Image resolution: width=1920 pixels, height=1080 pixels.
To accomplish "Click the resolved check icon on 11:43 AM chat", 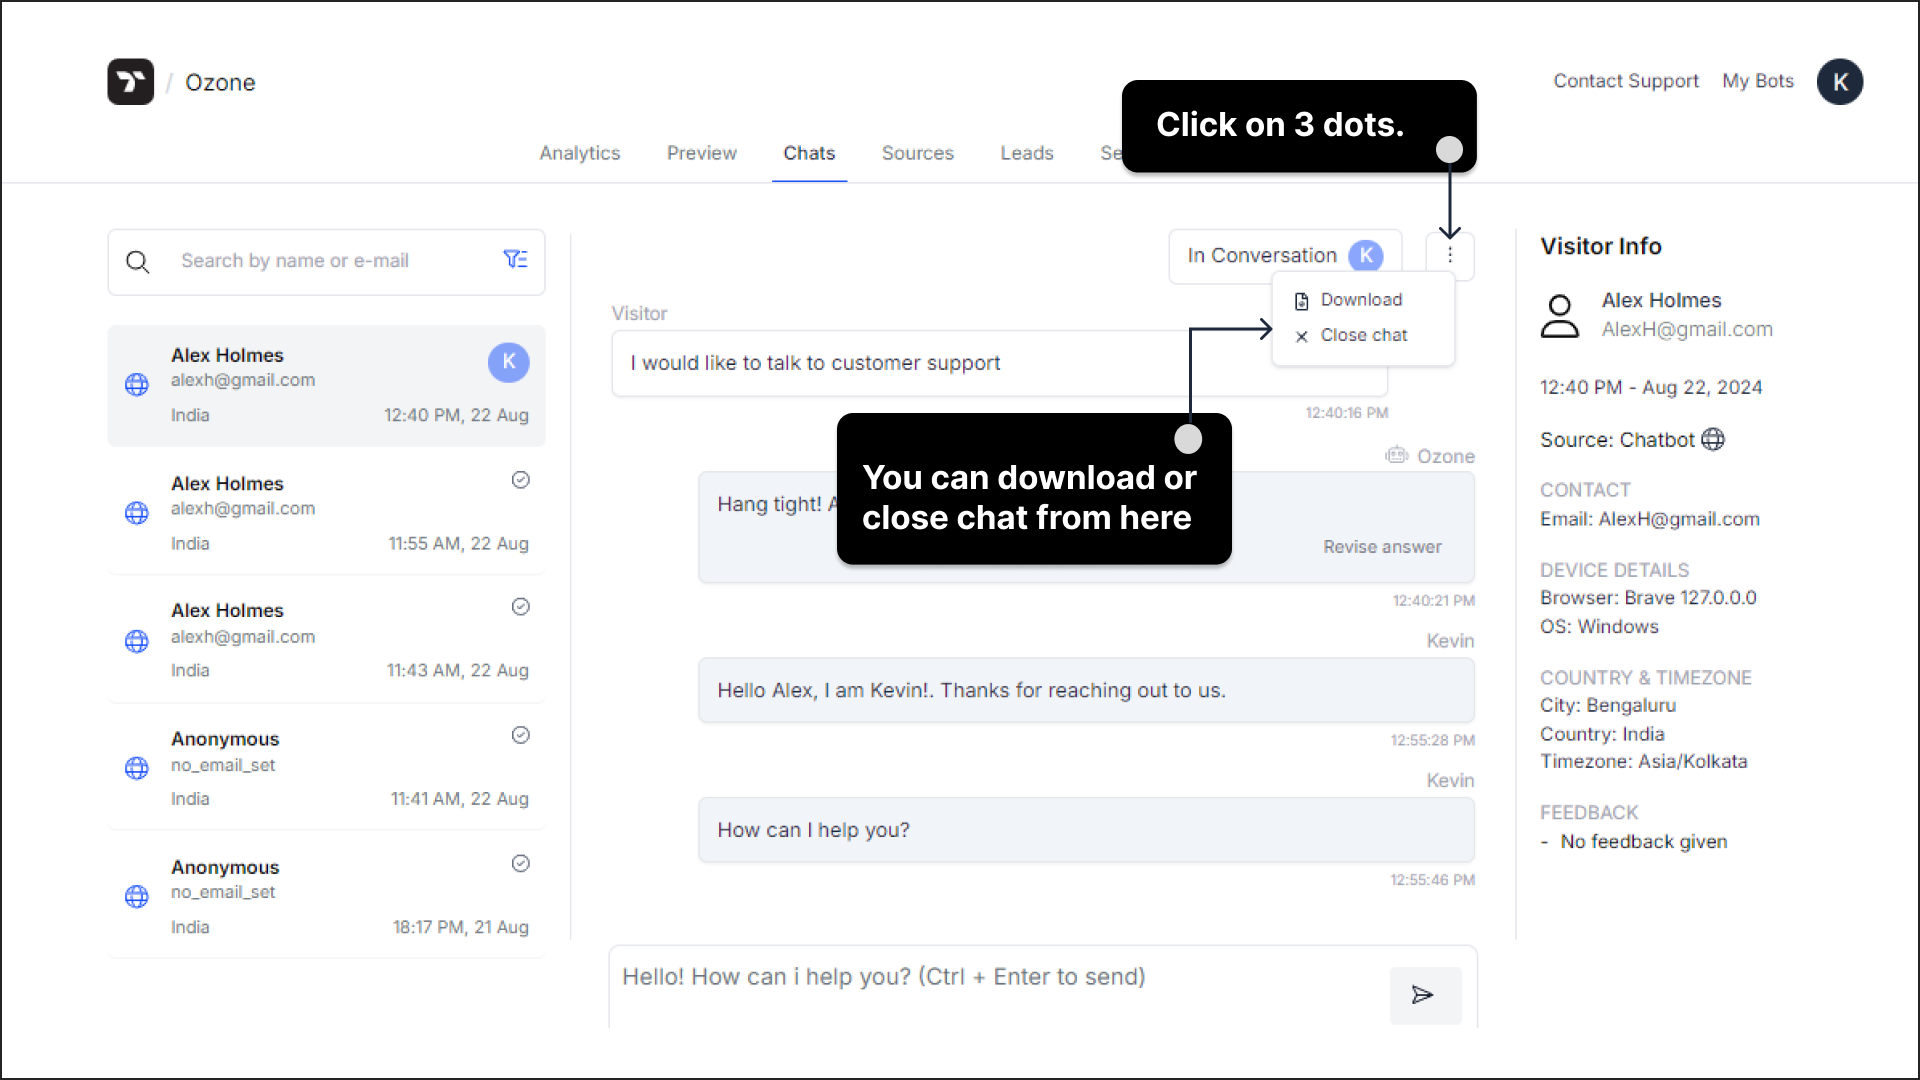I will [x=521, y=607].
